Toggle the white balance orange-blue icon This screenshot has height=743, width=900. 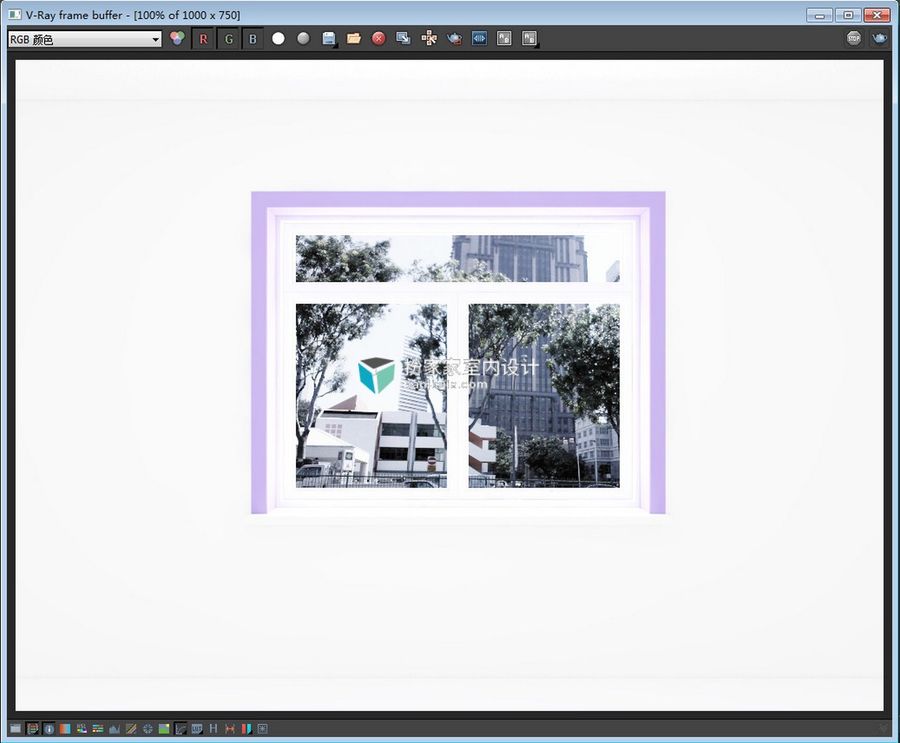[65, 729]
